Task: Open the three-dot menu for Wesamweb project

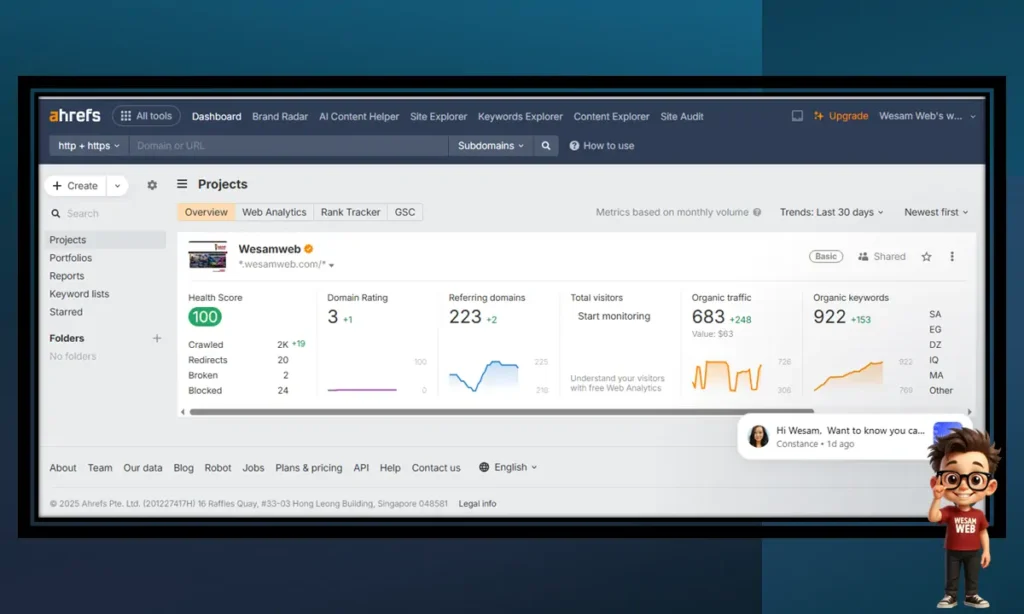Action: [x=952, y=257]
